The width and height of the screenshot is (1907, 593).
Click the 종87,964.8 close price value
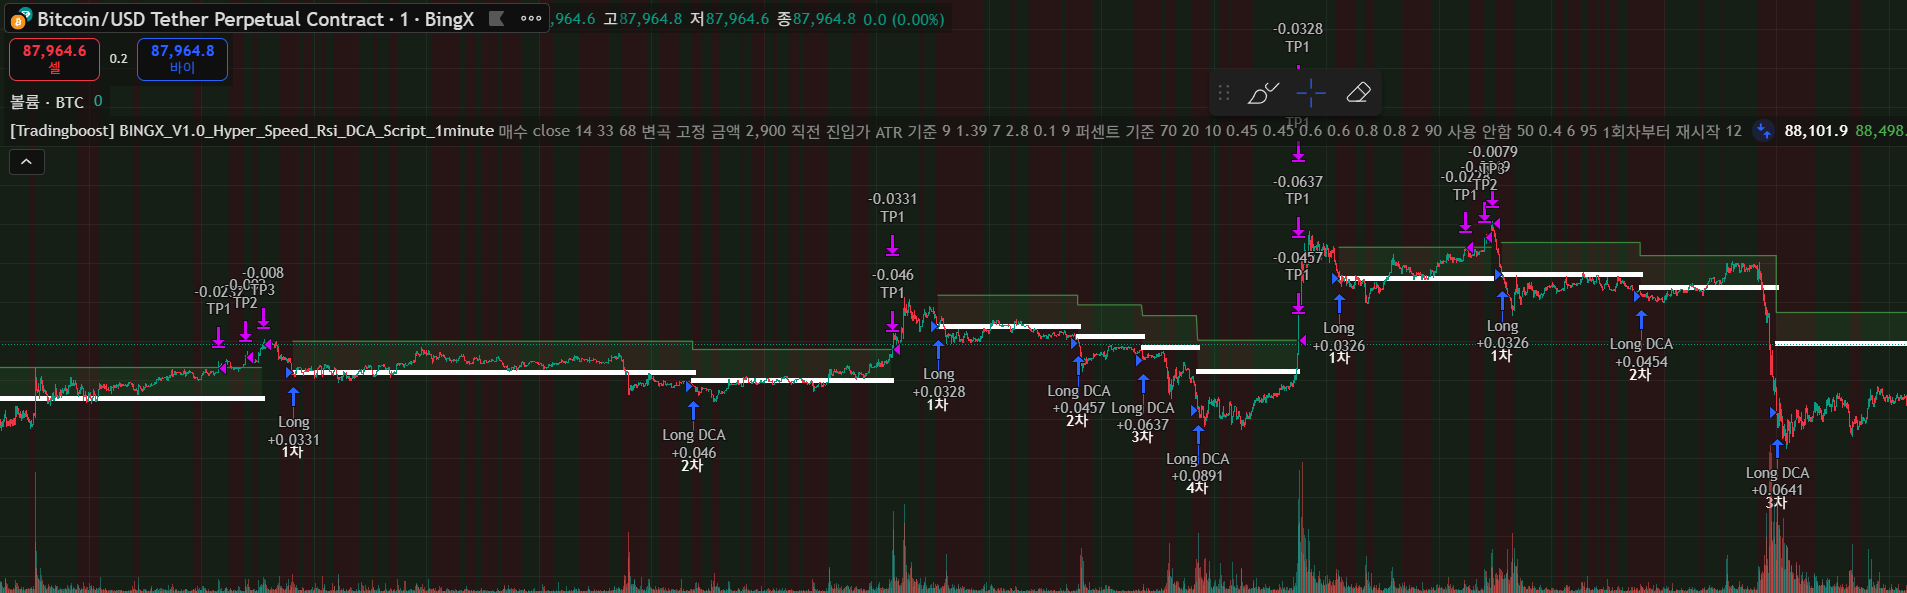pyautogui.click(x=817, y=19)
